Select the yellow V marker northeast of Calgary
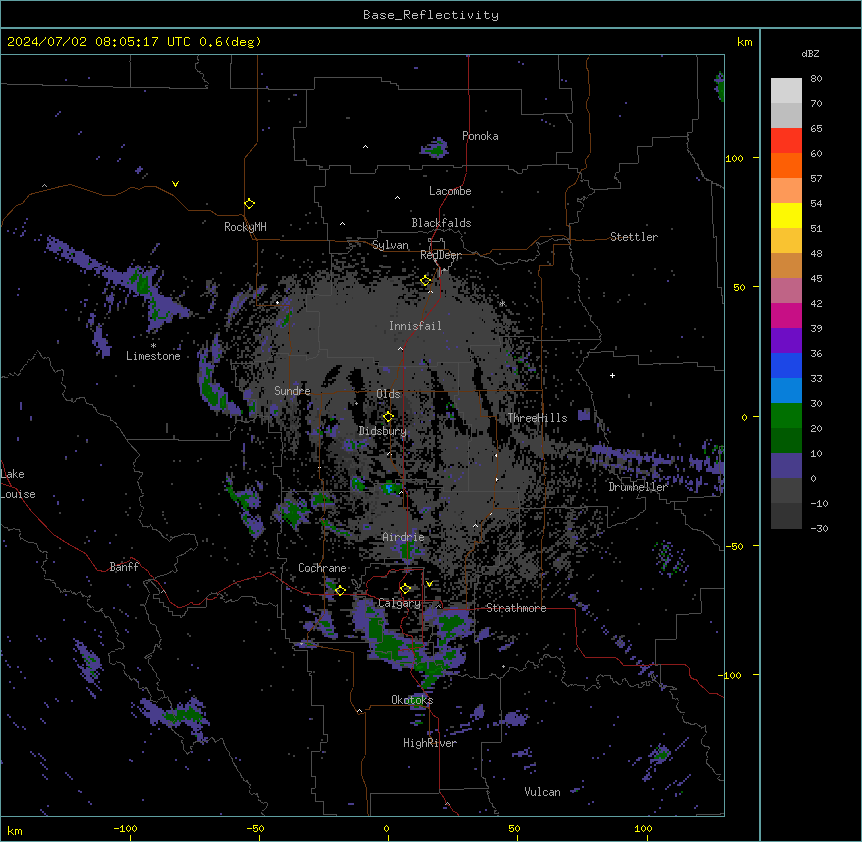 pos(429,584)
